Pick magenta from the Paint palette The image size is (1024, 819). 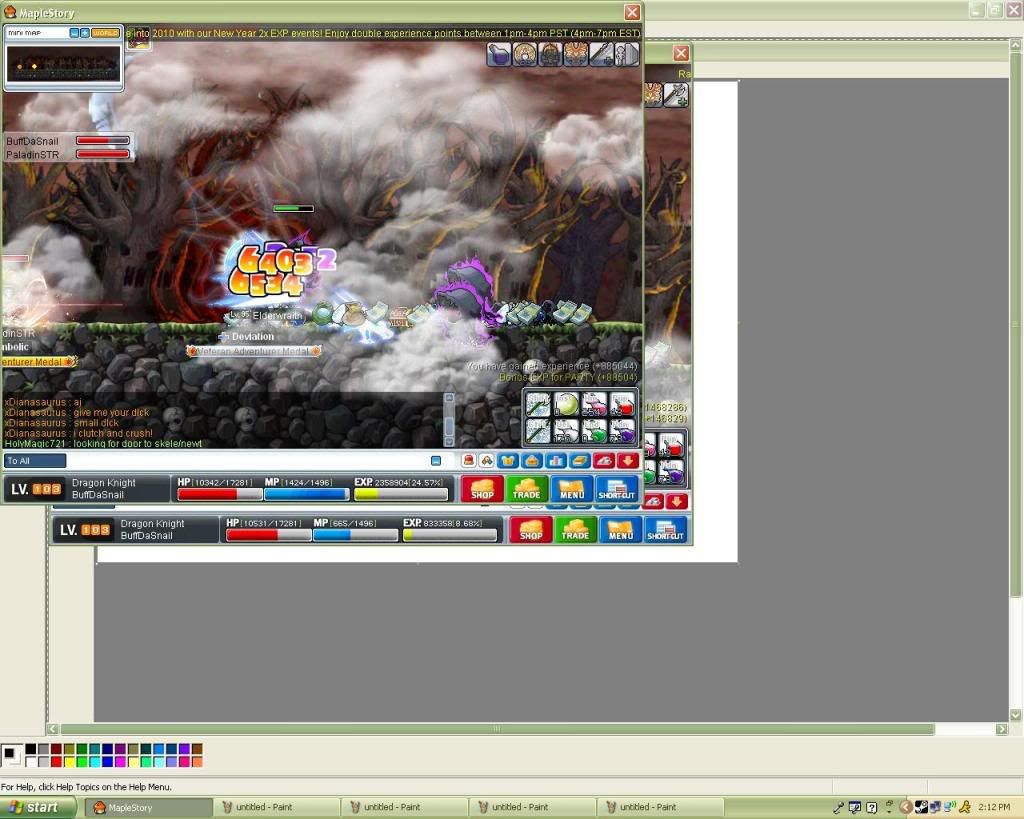coord(120,762)
